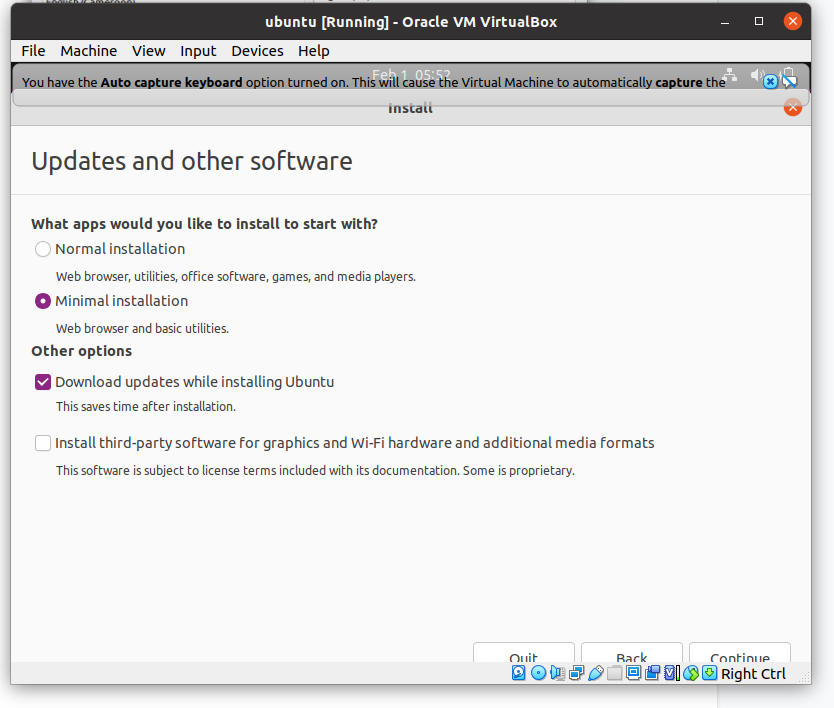The width and height of the screenshot is (834, 708).
Task: Open the View menu
Action: 148,51
